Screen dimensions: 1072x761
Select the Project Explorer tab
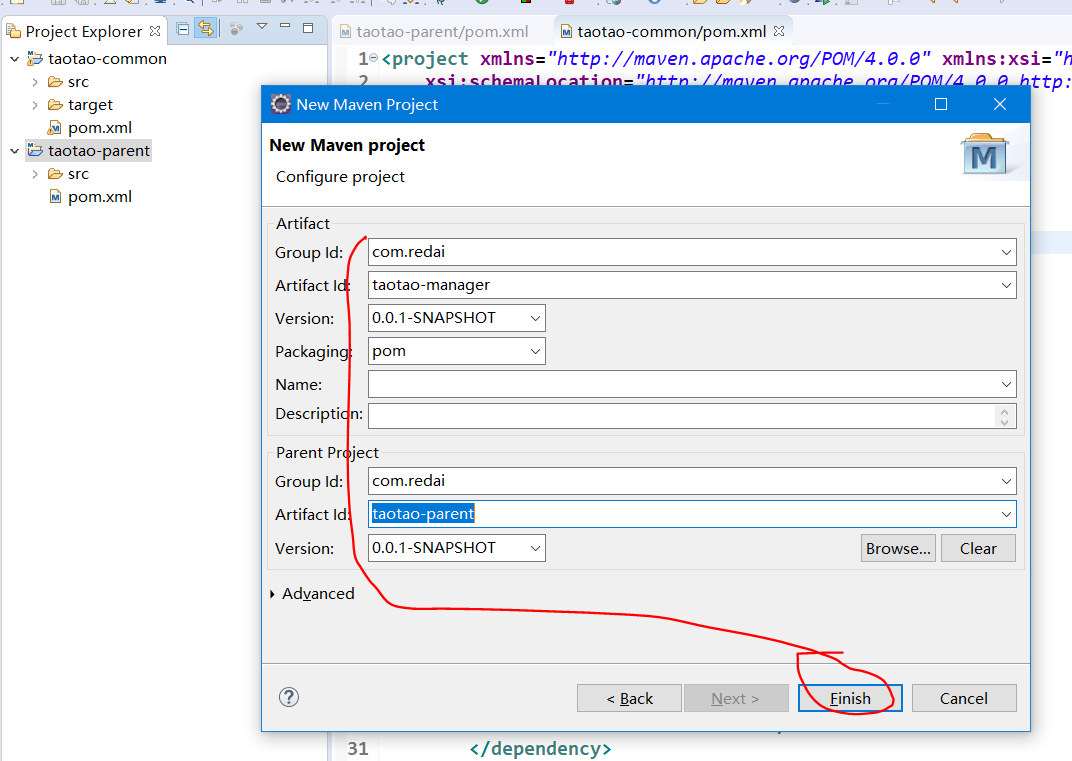click(x=83, y=31)
